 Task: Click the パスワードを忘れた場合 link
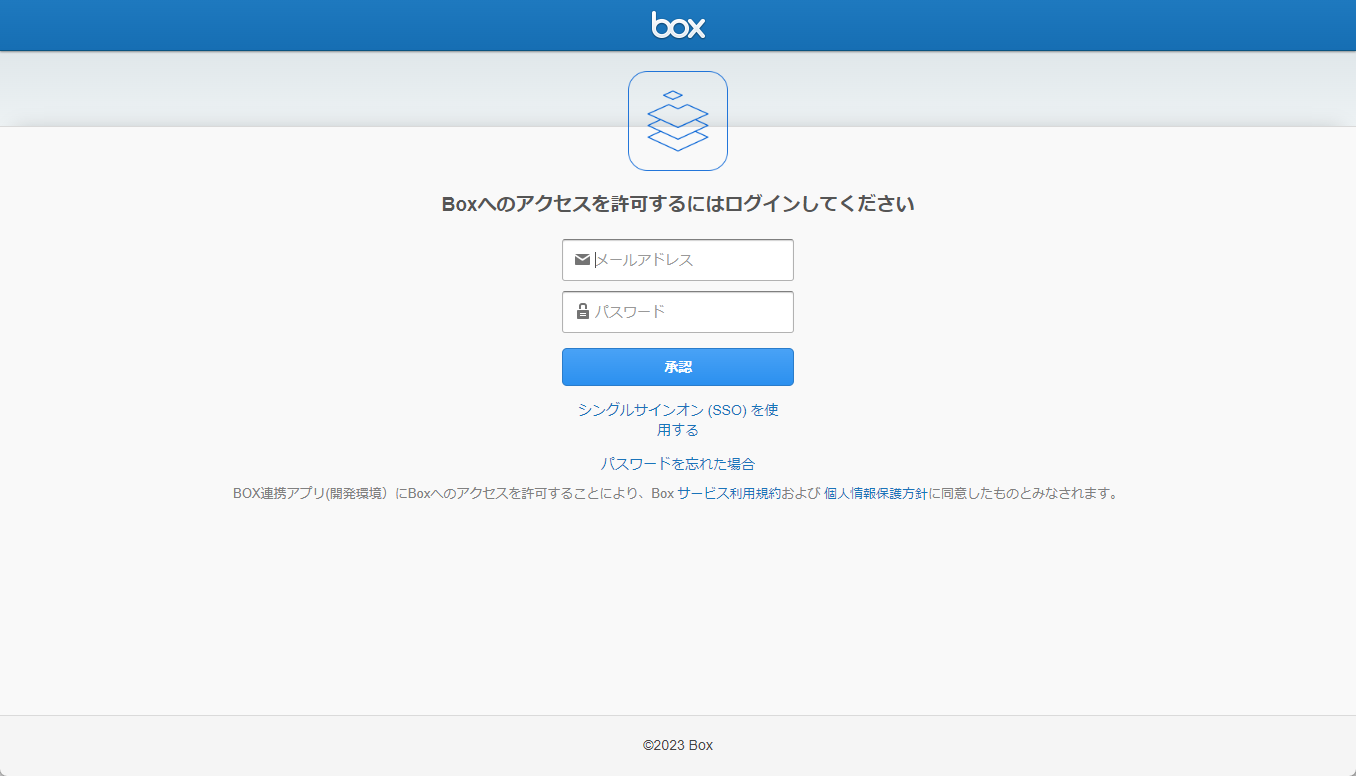click(678, 463)
